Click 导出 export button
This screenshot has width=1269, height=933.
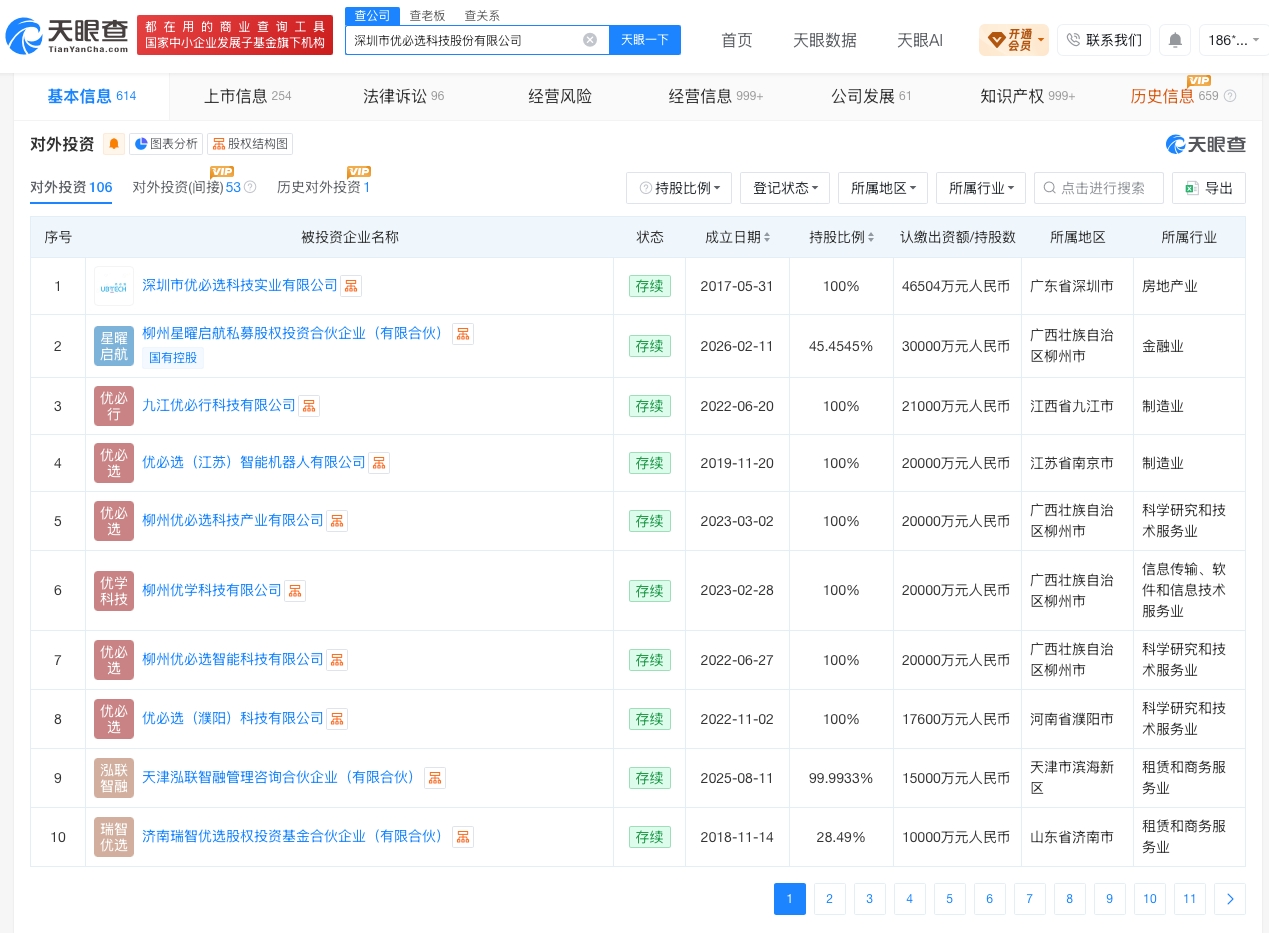(x=1209, y=188)
